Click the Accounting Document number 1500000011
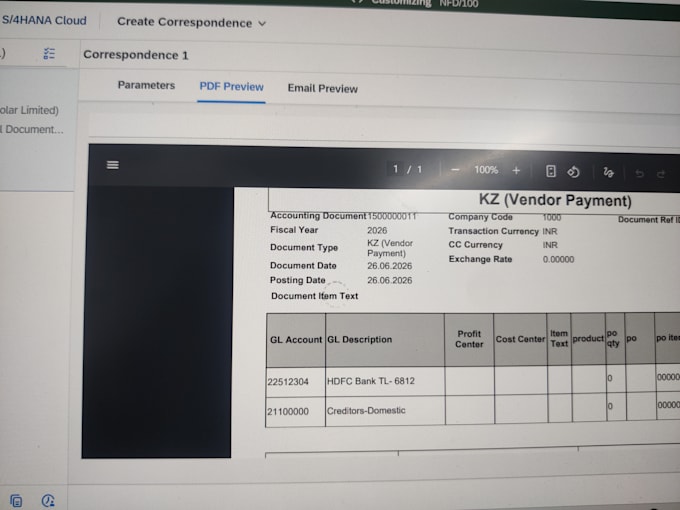The image size is (680, 510). [x=392, y=216]
